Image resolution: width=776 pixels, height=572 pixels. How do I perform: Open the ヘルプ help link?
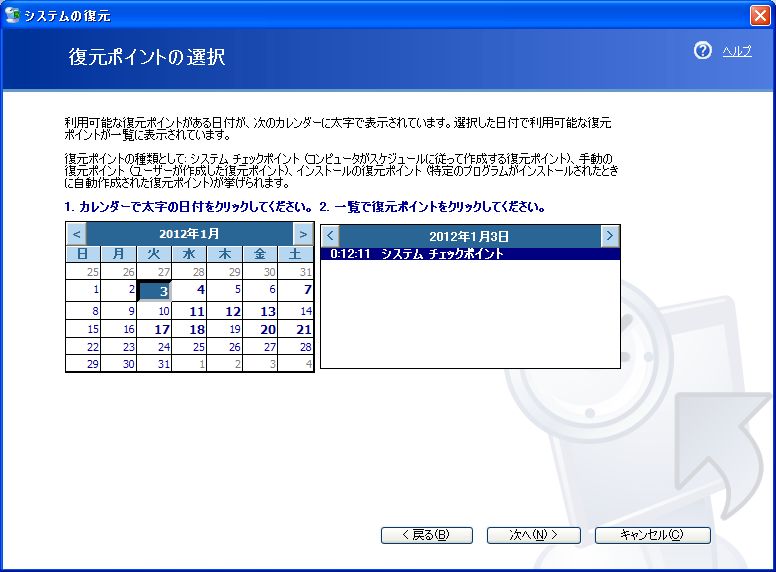(737, 52)
